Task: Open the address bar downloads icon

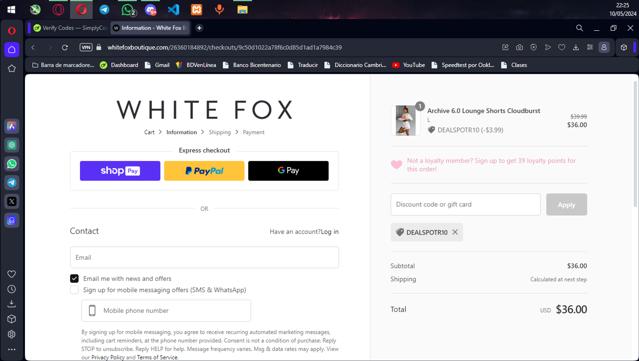Action: tap(576, 47)
